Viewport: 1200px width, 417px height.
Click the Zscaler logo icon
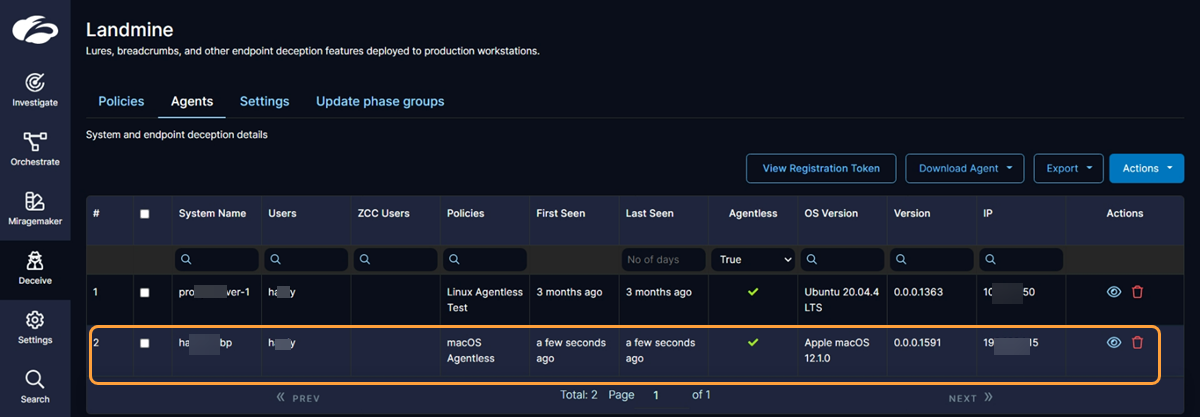click(35, 29)
